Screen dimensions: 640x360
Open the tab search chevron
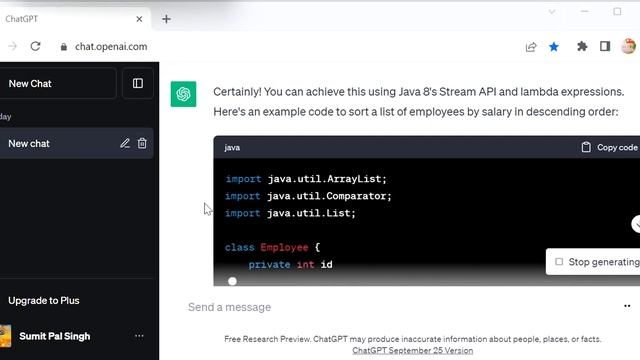pyautogui.click(x=552, y=12)
